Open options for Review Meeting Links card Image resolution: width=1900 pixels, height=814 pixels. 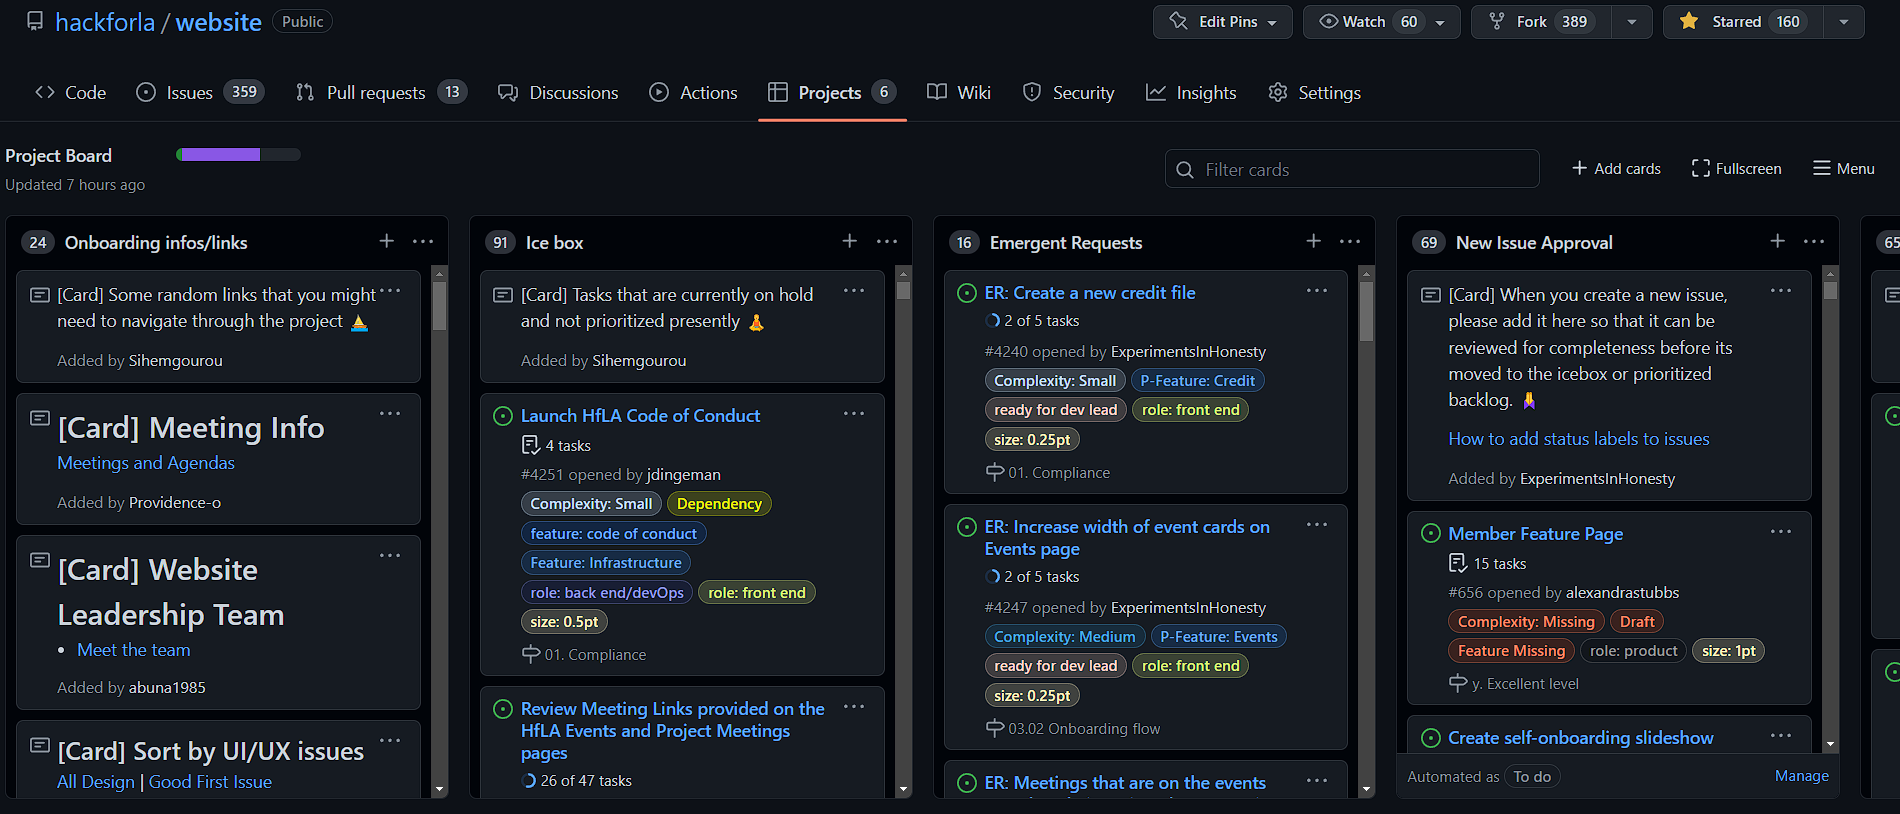pos(854,706)
